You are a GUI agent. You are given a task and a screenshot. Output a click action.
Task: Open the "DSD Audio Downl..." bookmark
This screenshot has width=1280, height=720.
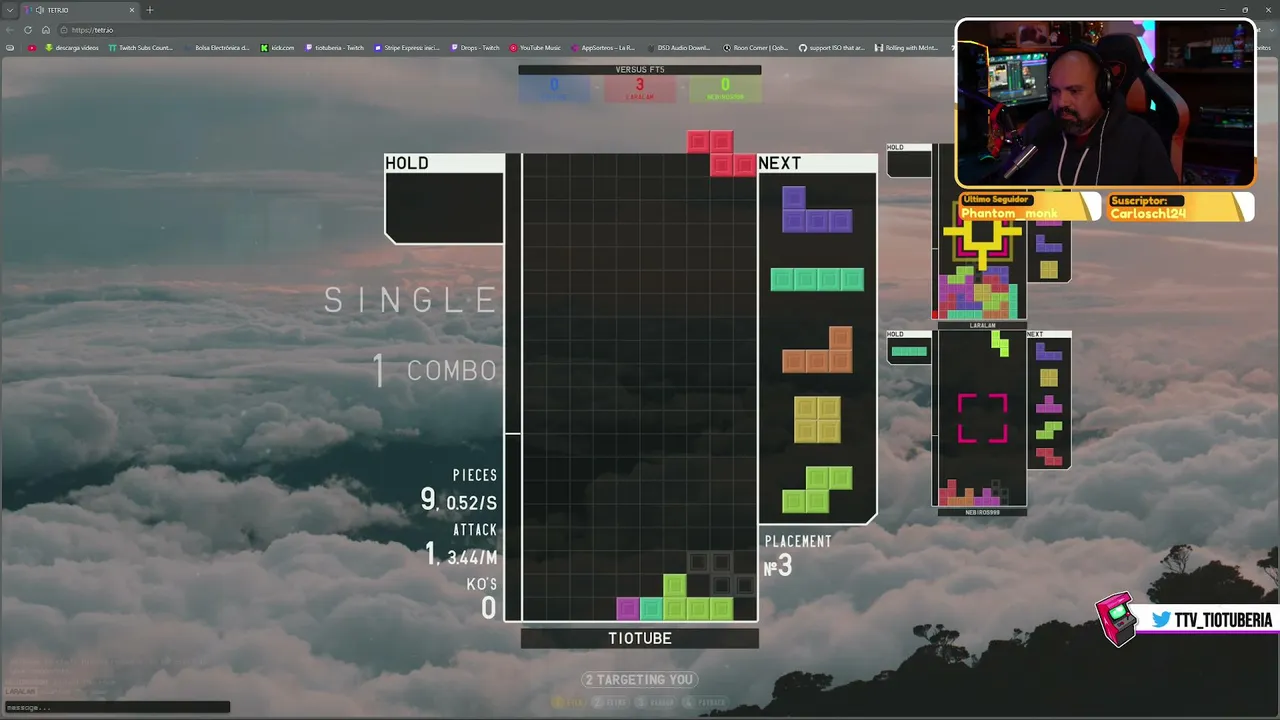pyautogui.click(x=678, y=48)
